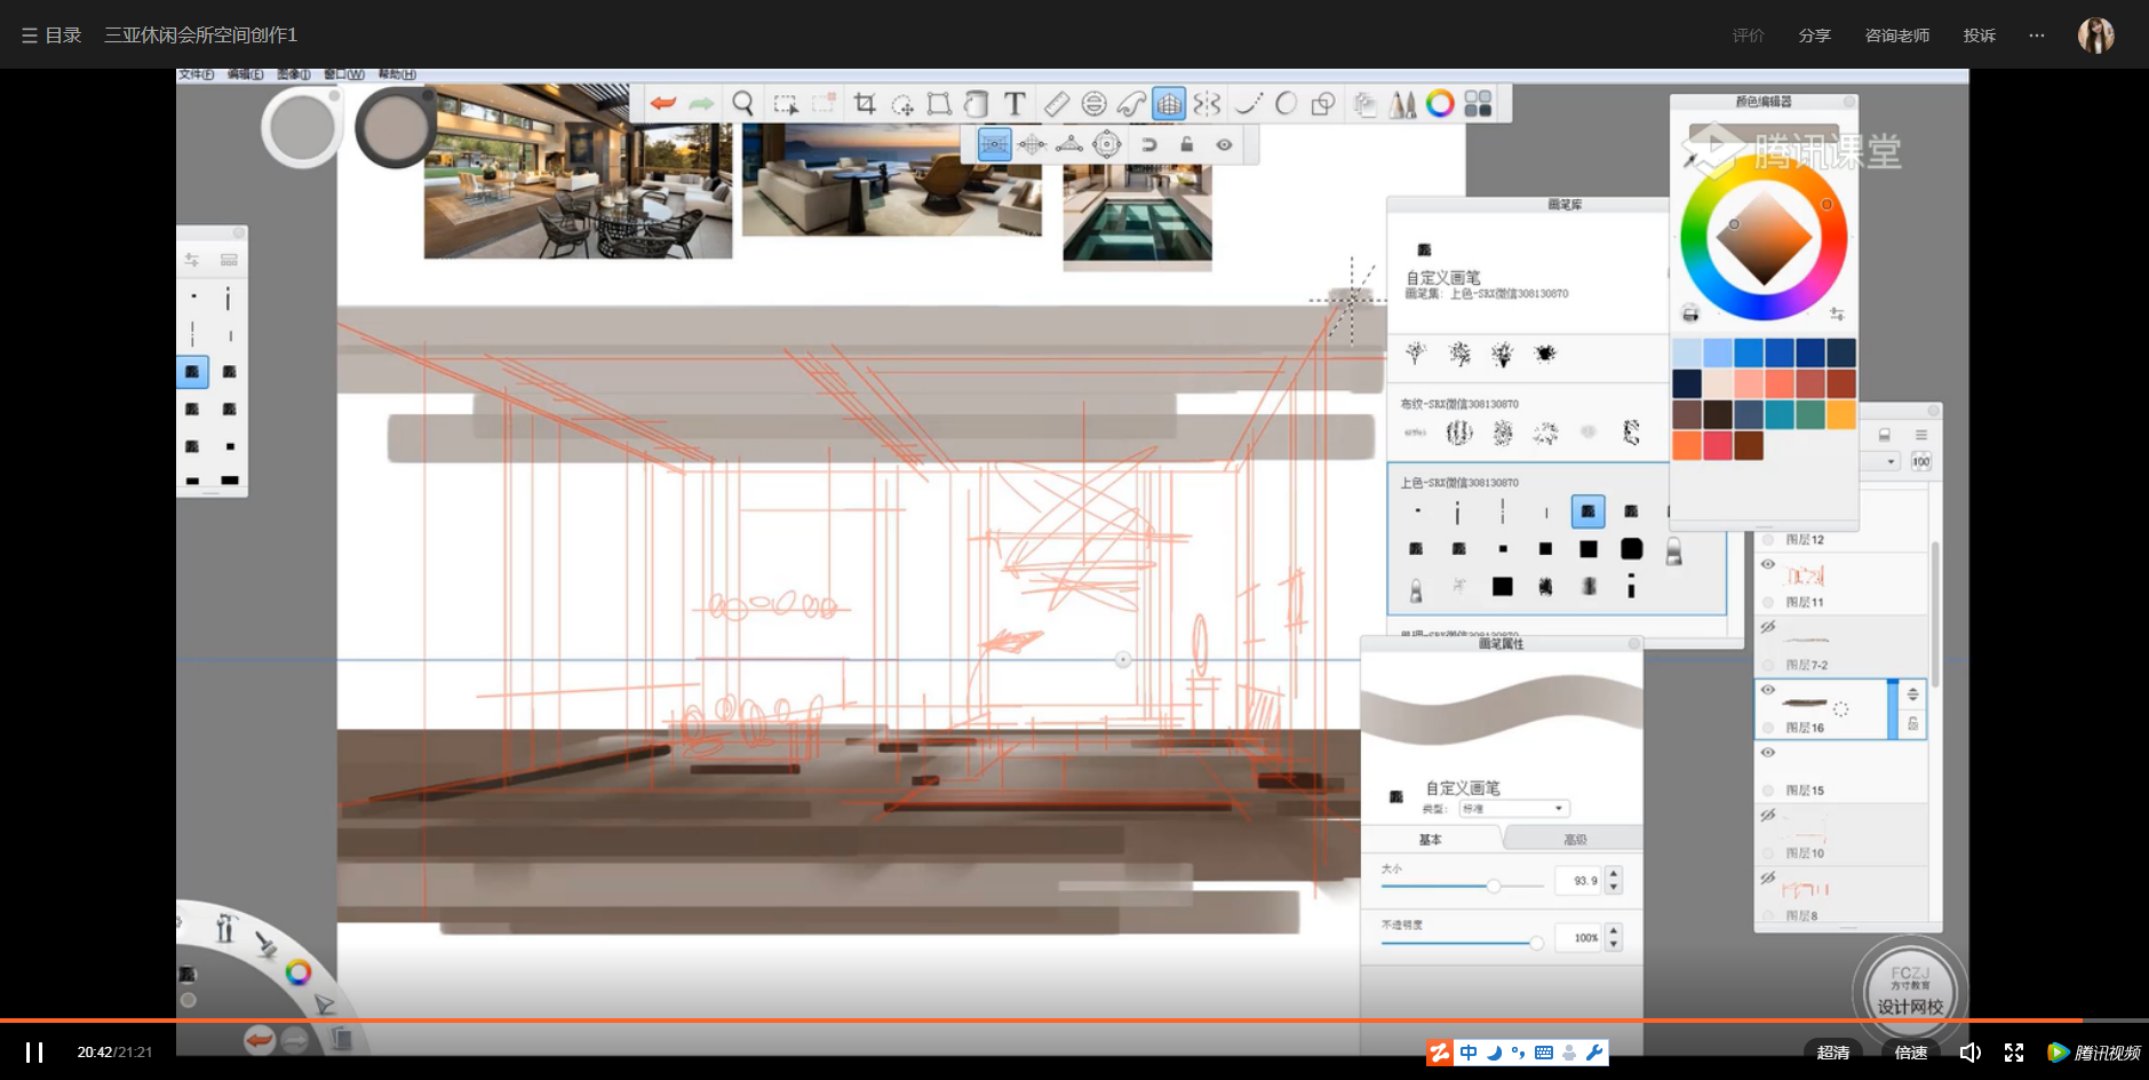2149x1080 pixels.
Task: Open the color wheel icon in toolbar
Action: coord(1440,104)
